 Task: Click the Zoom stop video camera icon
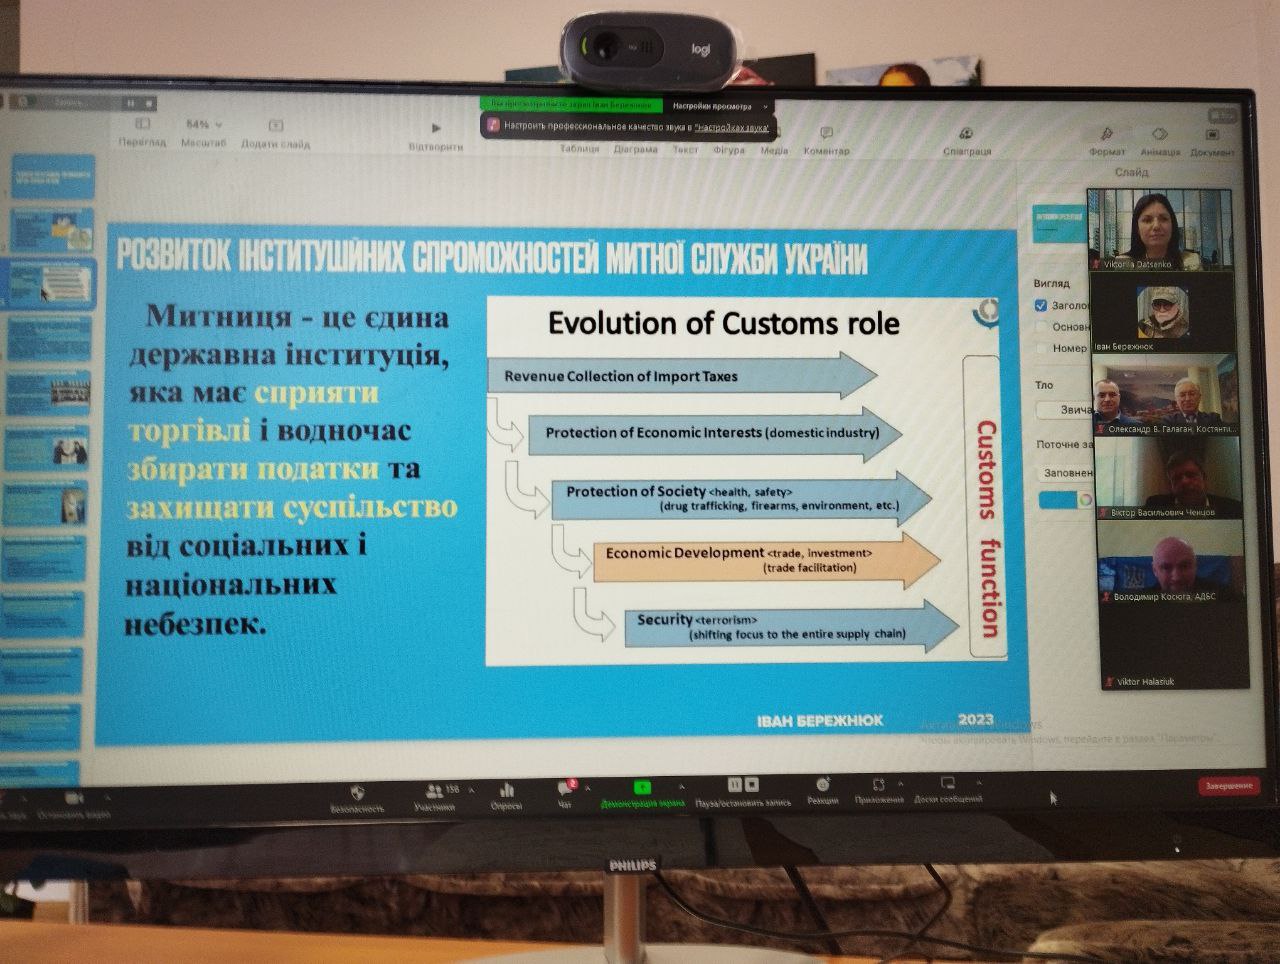(73, 798)
